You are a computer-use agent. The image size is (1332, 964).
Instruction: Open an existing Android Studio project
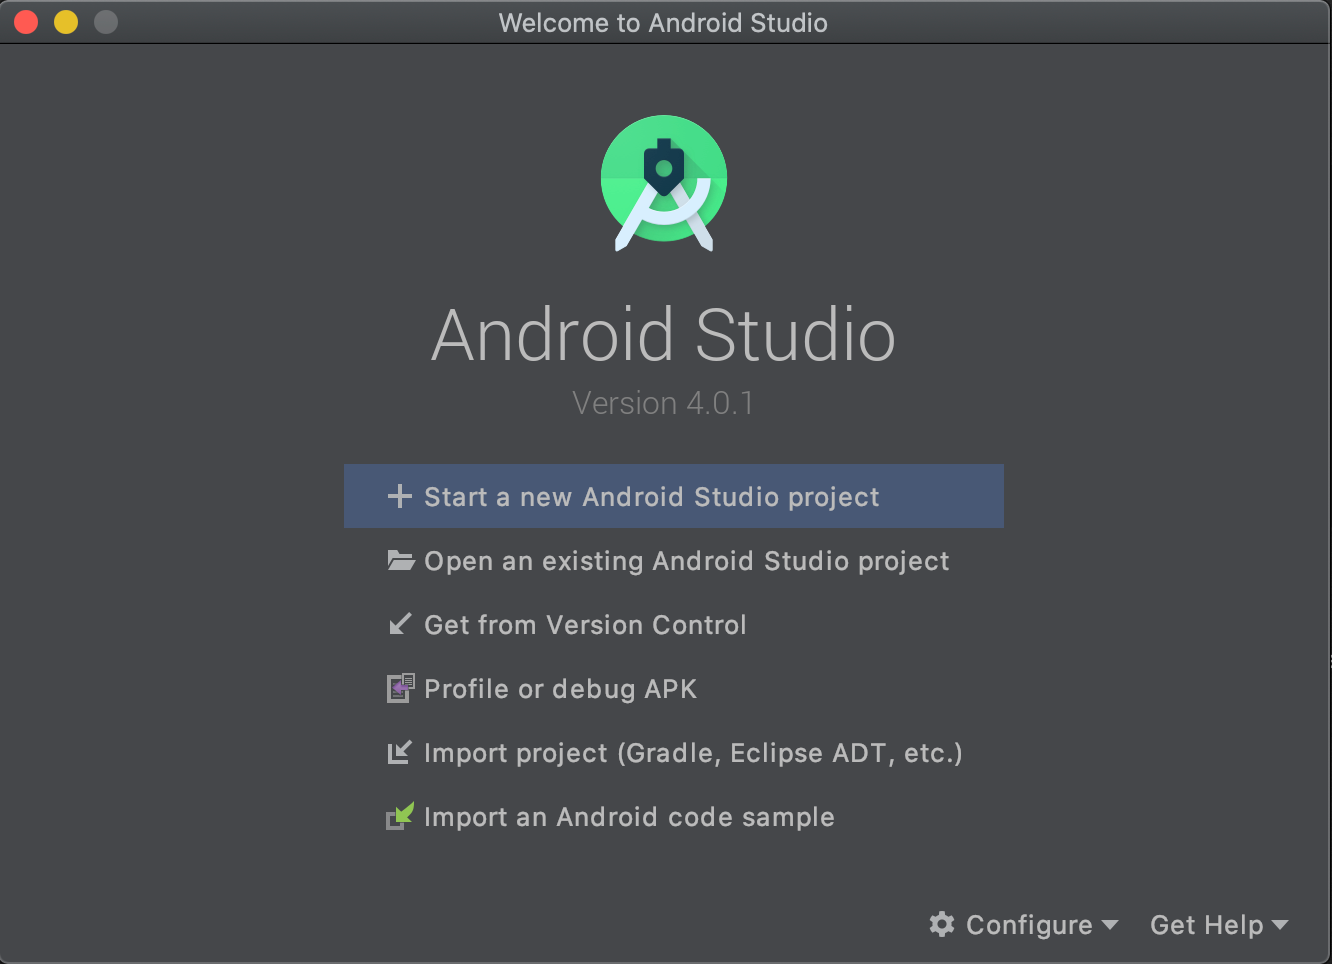[674, 560]
